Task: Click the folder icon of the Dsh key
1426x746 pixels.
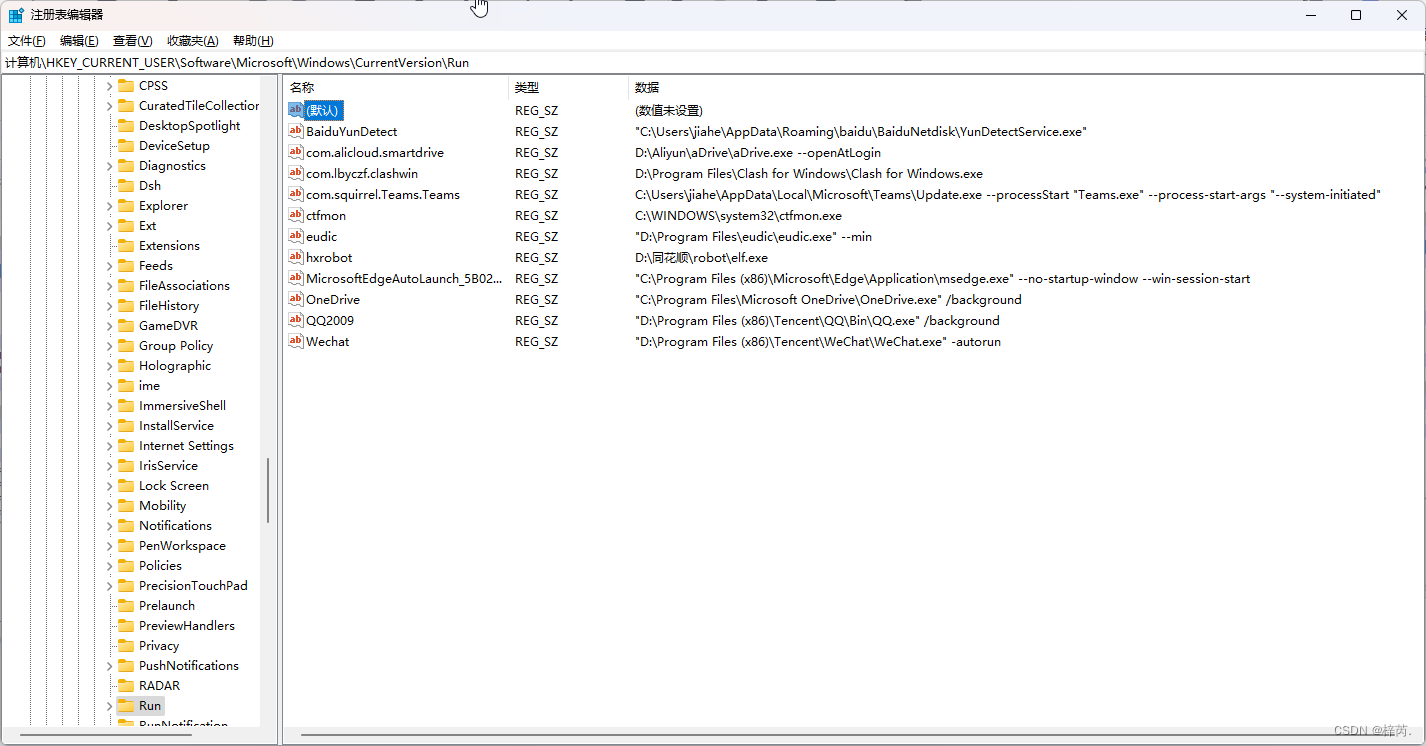Action: click(x=126, y=185)
